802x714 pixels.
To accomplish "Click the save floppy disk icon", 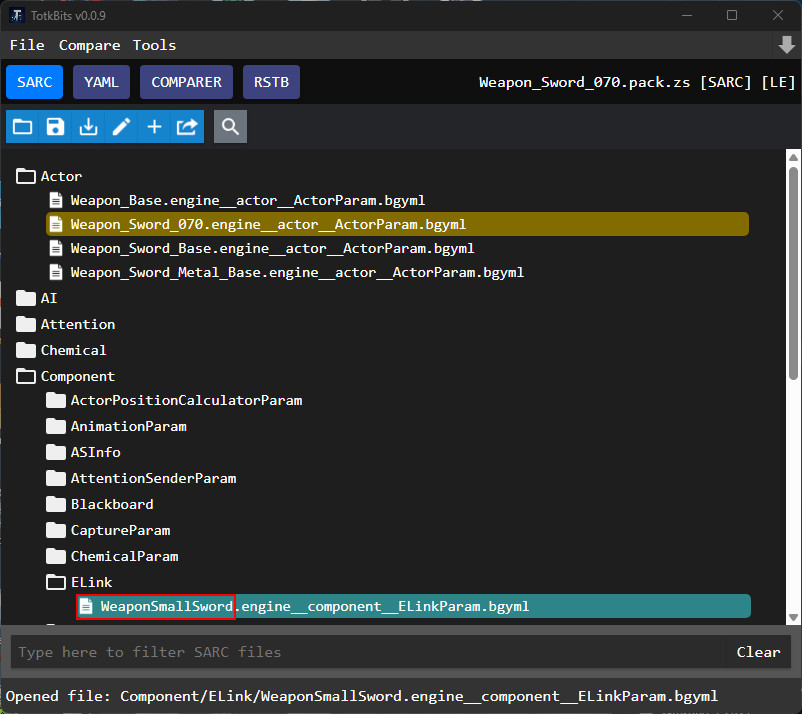I will click(x=55, y=127).
